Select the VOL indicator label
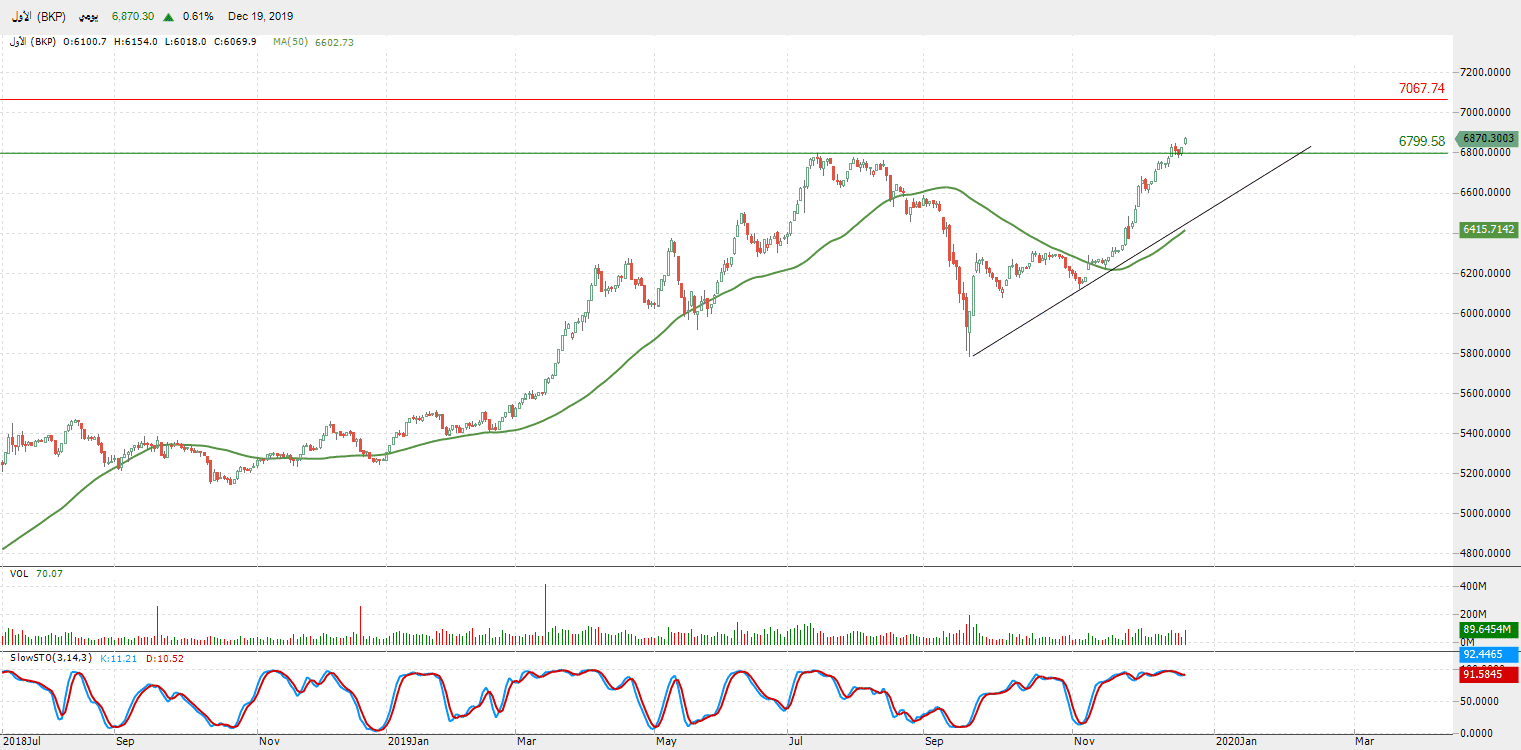1521x750 pixels. coord(19,574)
